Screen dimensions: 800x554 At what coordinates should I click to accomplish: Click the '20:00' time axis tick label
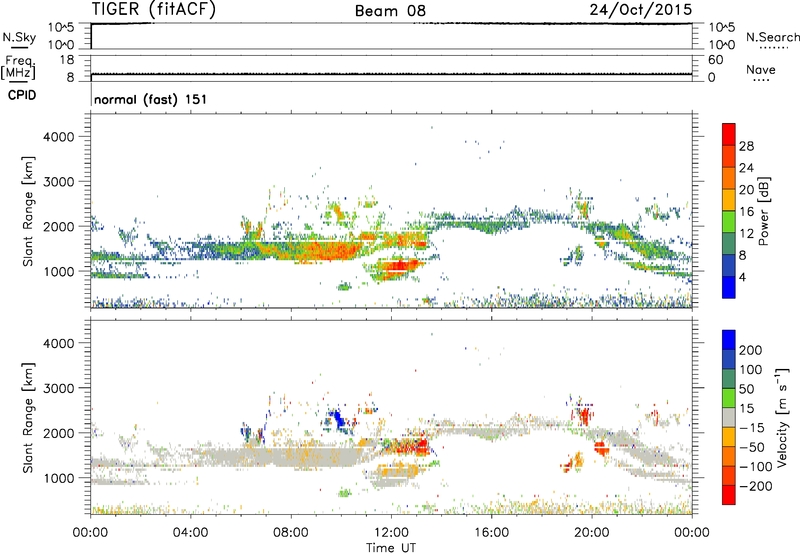pos(592,533)
